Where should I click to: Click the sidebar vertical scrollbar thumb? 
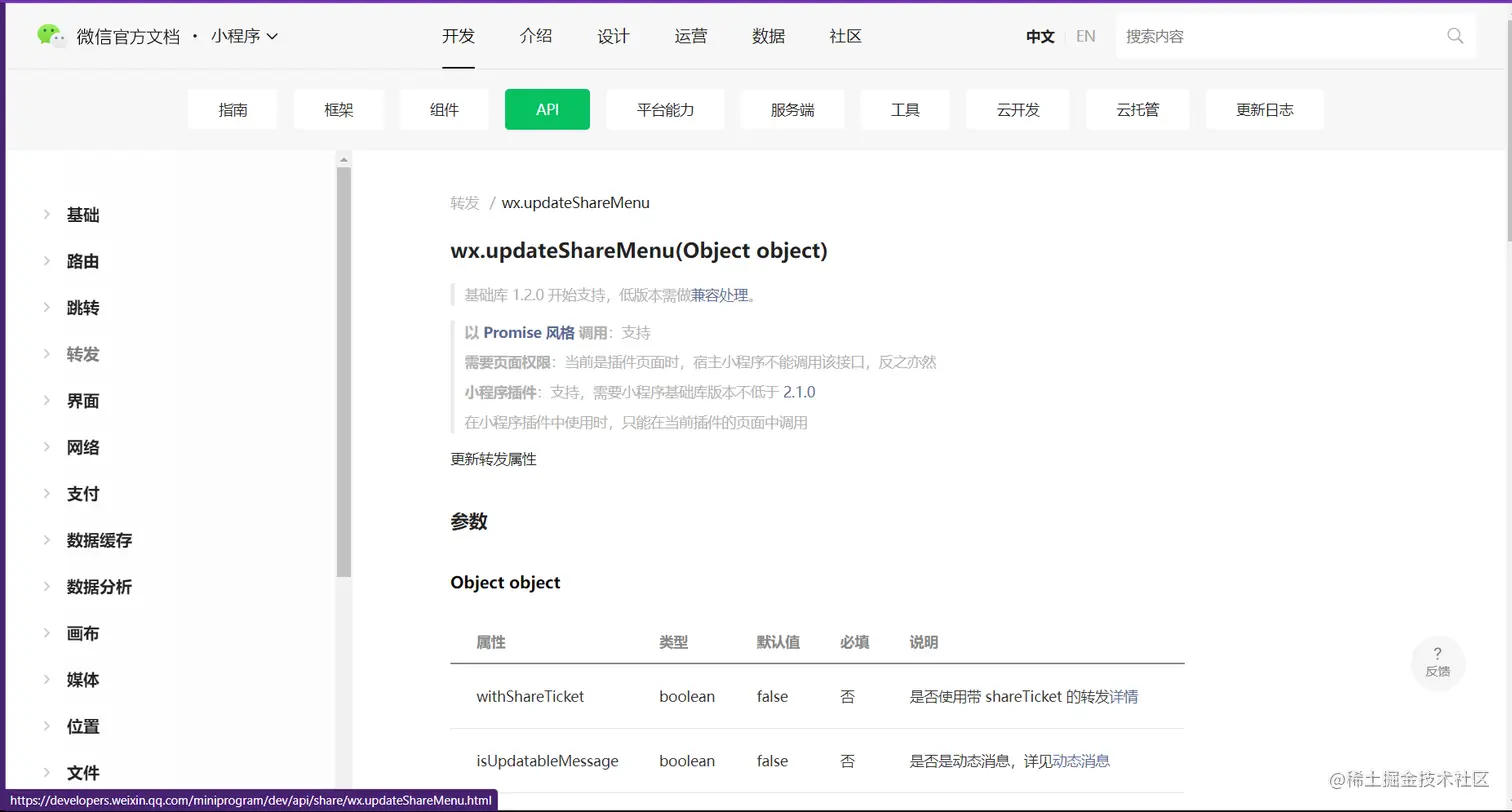click(344, 372)
